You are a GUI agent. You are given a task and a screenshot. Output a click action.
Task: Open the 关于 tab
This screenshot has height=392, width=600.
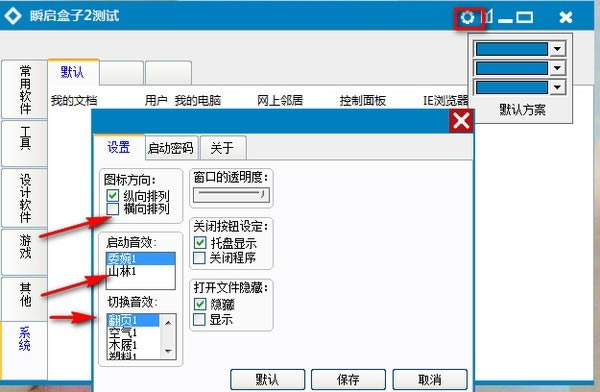click(x=222, y=148)
